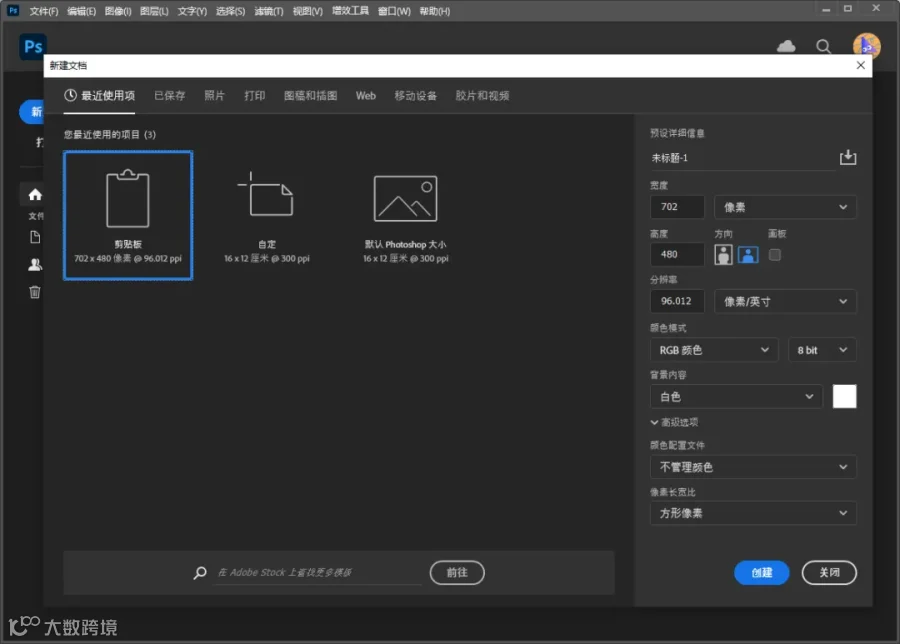This screenshot has width=900, height=644.
Task: Switch to the 照片 tab
Action: tap(215, 96)
